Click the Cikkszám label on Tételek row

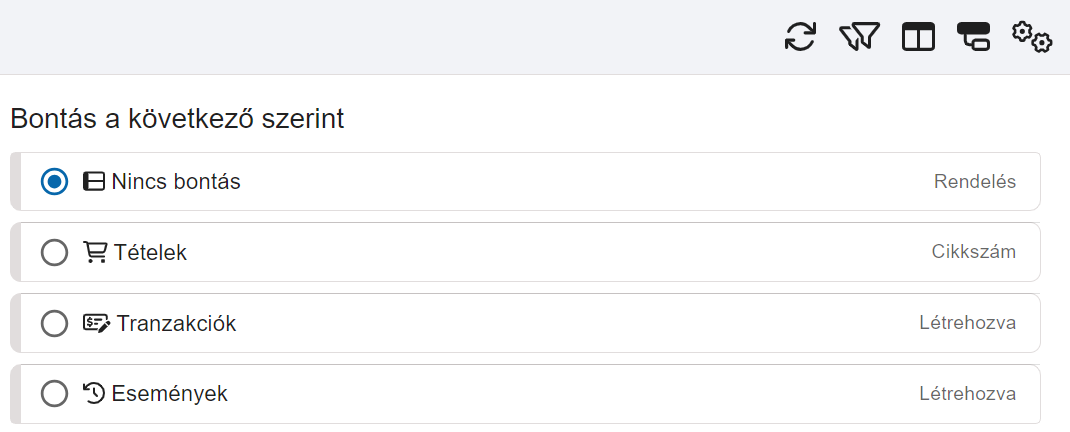(x=973, y=252)
